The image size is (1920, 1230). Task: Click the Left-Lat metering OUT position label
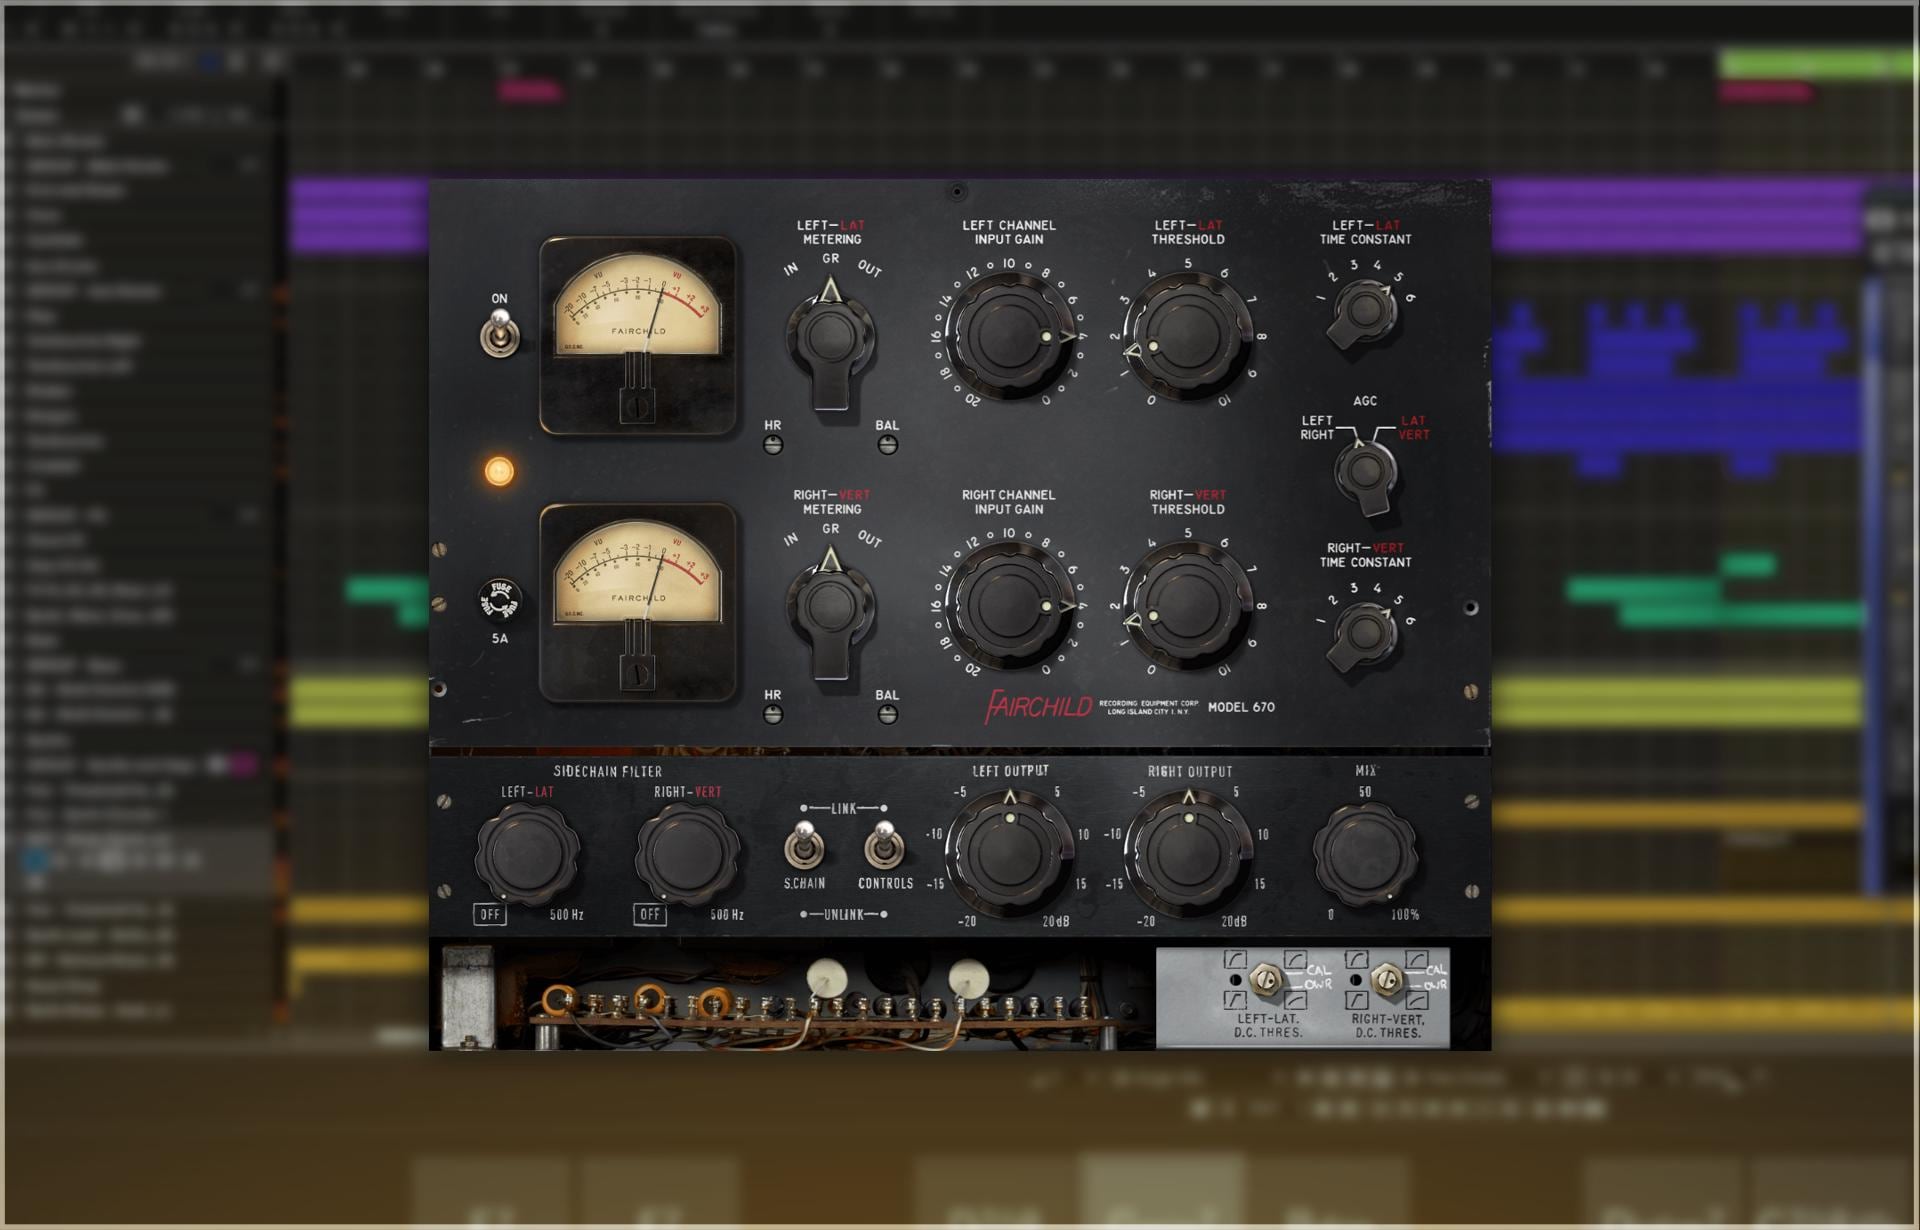[869, 269]
